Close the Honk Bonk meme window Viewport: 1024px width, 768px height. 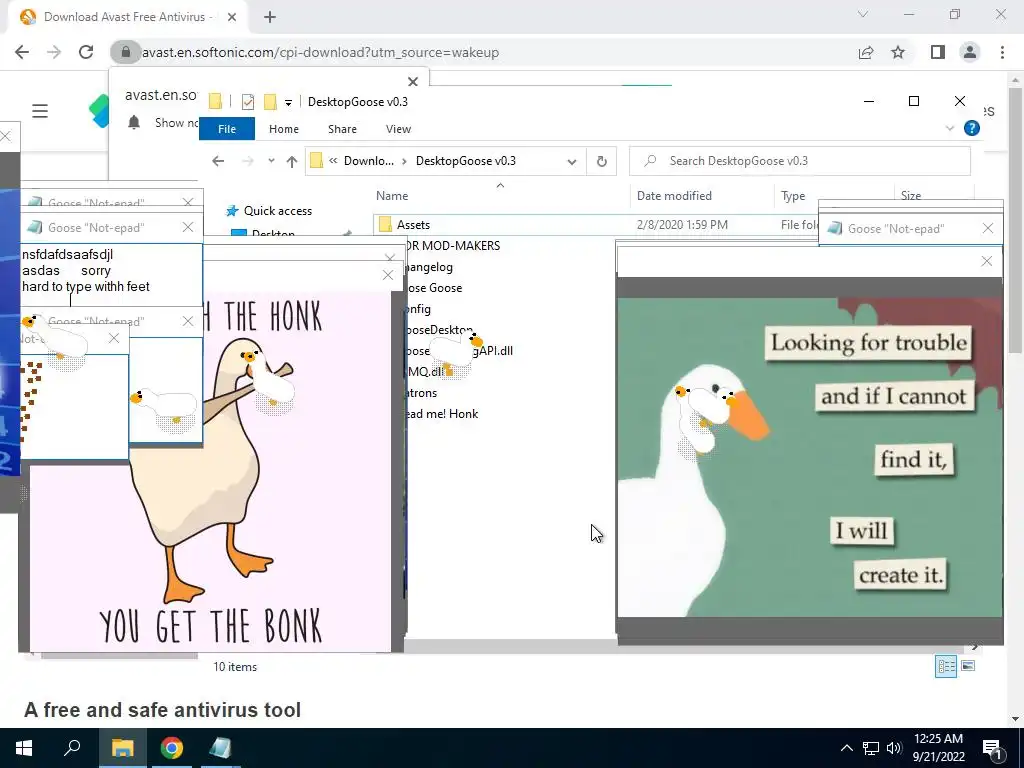388,275
